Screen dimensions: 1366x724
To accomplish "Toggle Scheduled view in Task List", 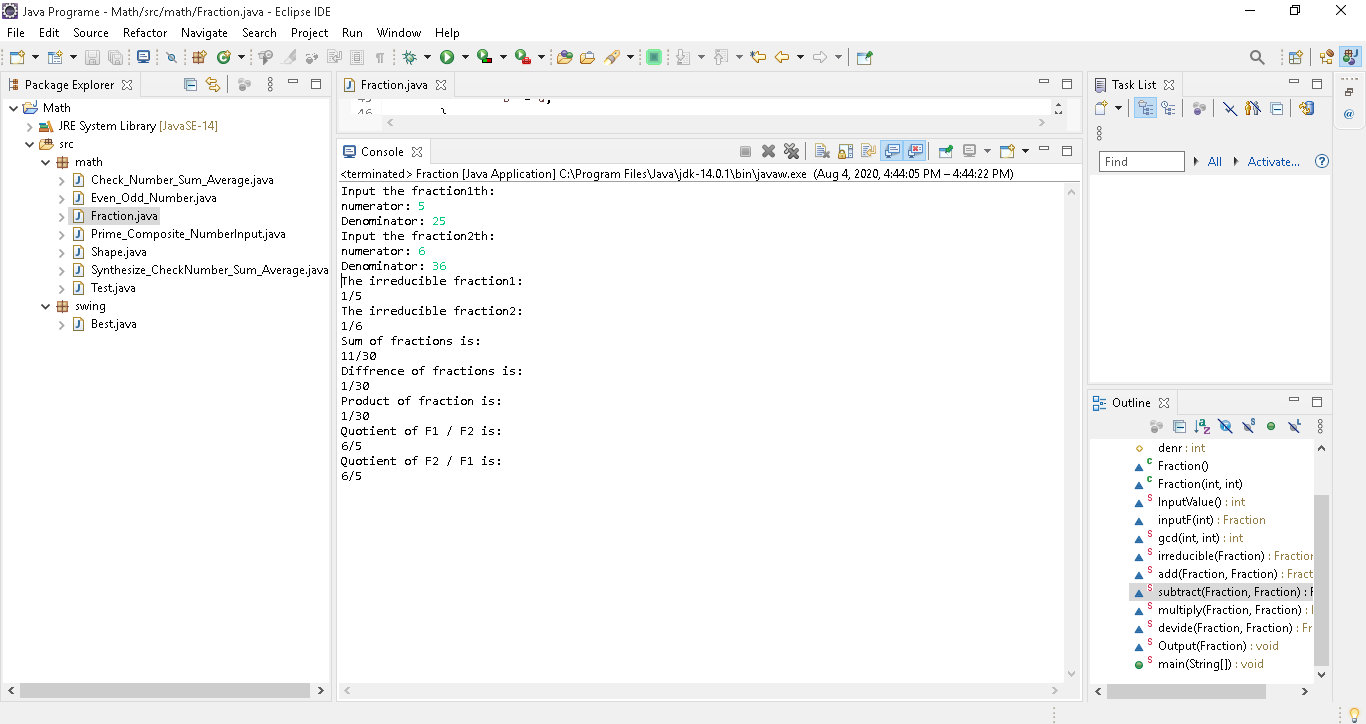I will coord(1168,108).
